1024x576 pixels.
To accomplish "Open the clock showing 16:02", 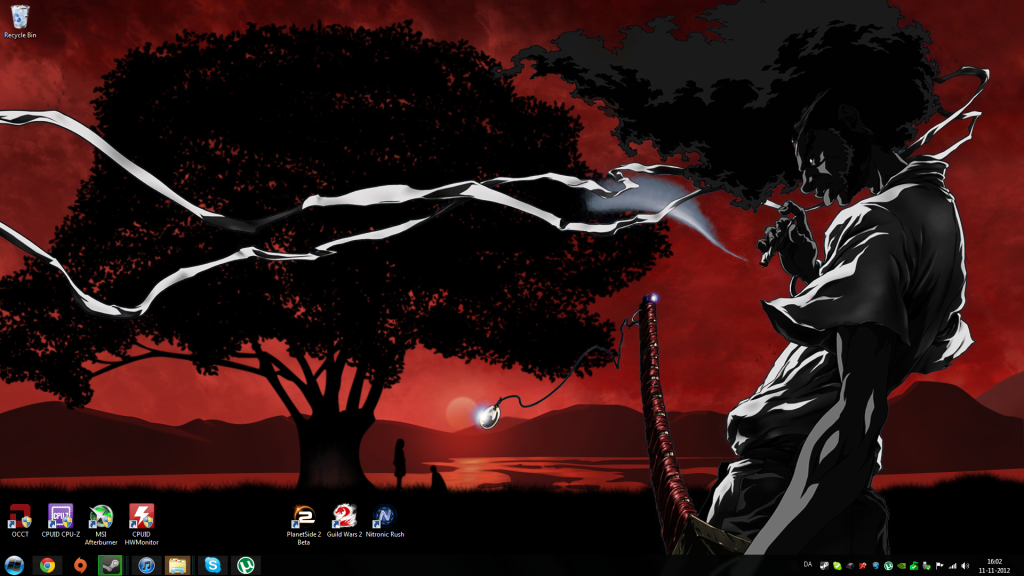I will [994, 566].
